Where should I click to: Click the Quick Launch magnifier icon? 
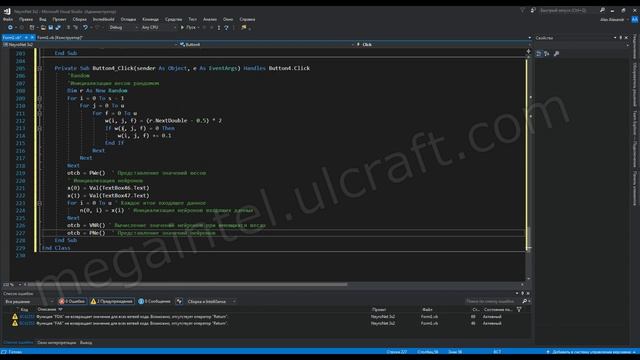point(602,10)
